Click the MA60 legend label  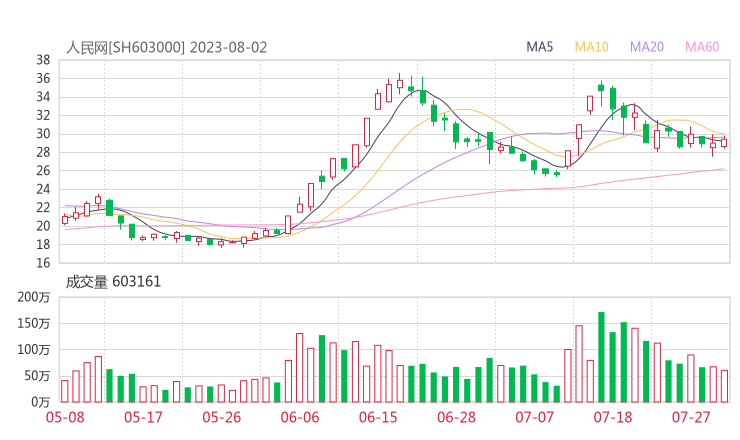[702, 47]
